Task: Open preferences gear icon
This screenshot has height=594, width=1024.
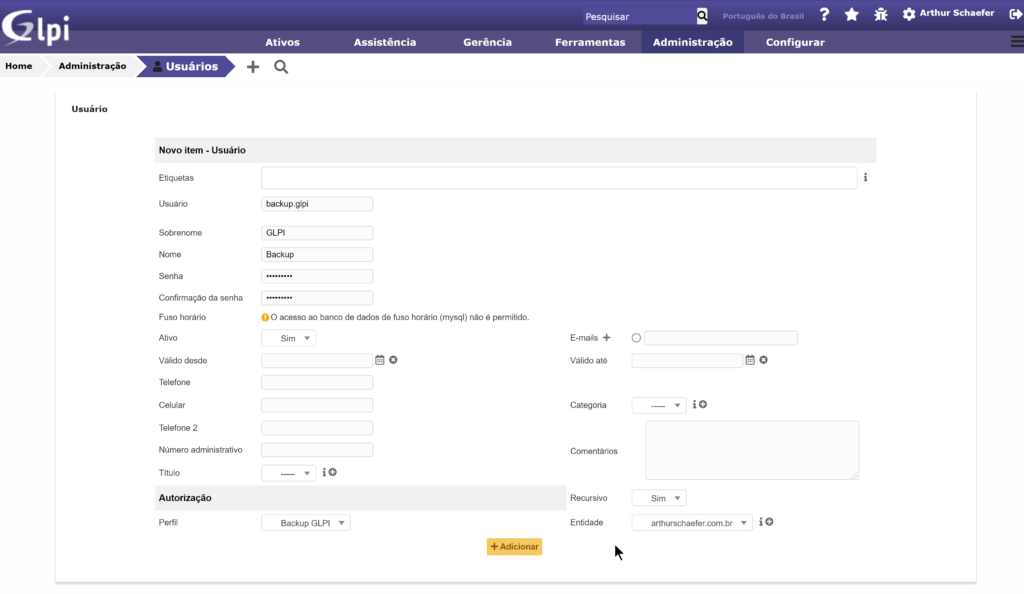Action: point(908,14)
